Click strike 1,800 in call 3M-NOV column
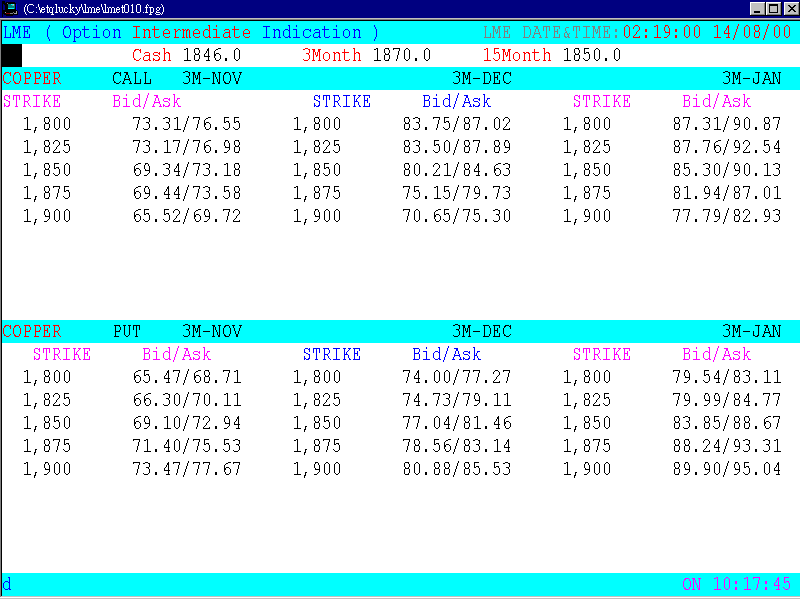800x600 pixels. point(47,123)
